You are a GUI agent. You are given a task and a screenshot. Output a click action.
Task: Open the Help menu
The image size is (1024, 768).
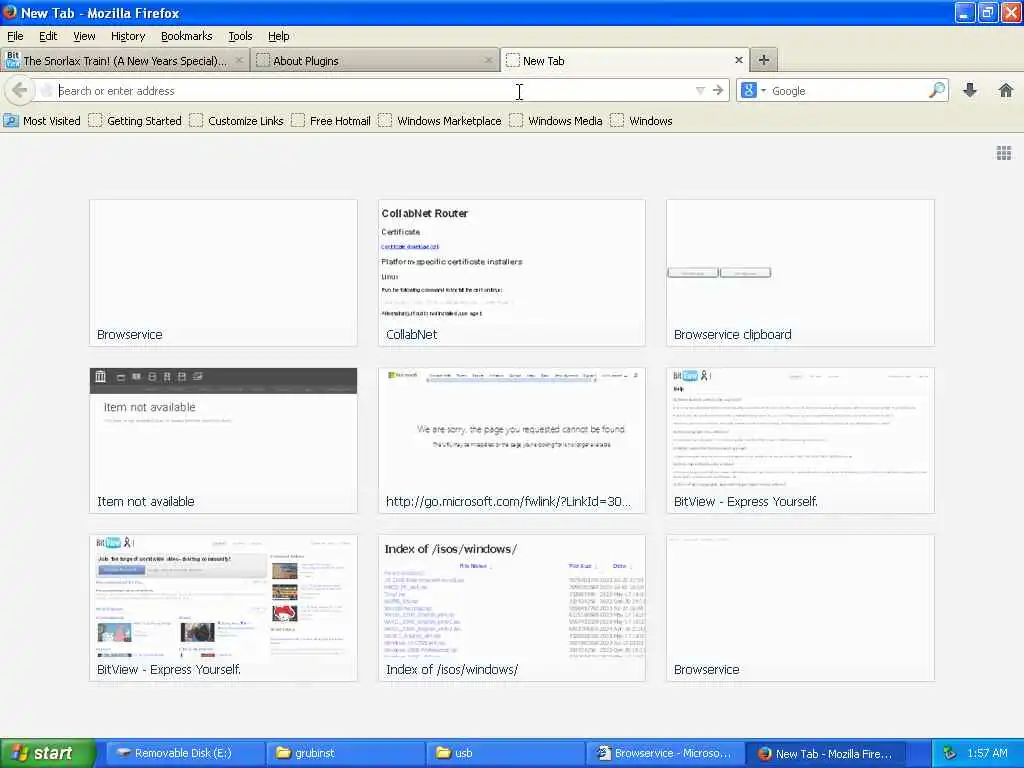tap(279, 36)
